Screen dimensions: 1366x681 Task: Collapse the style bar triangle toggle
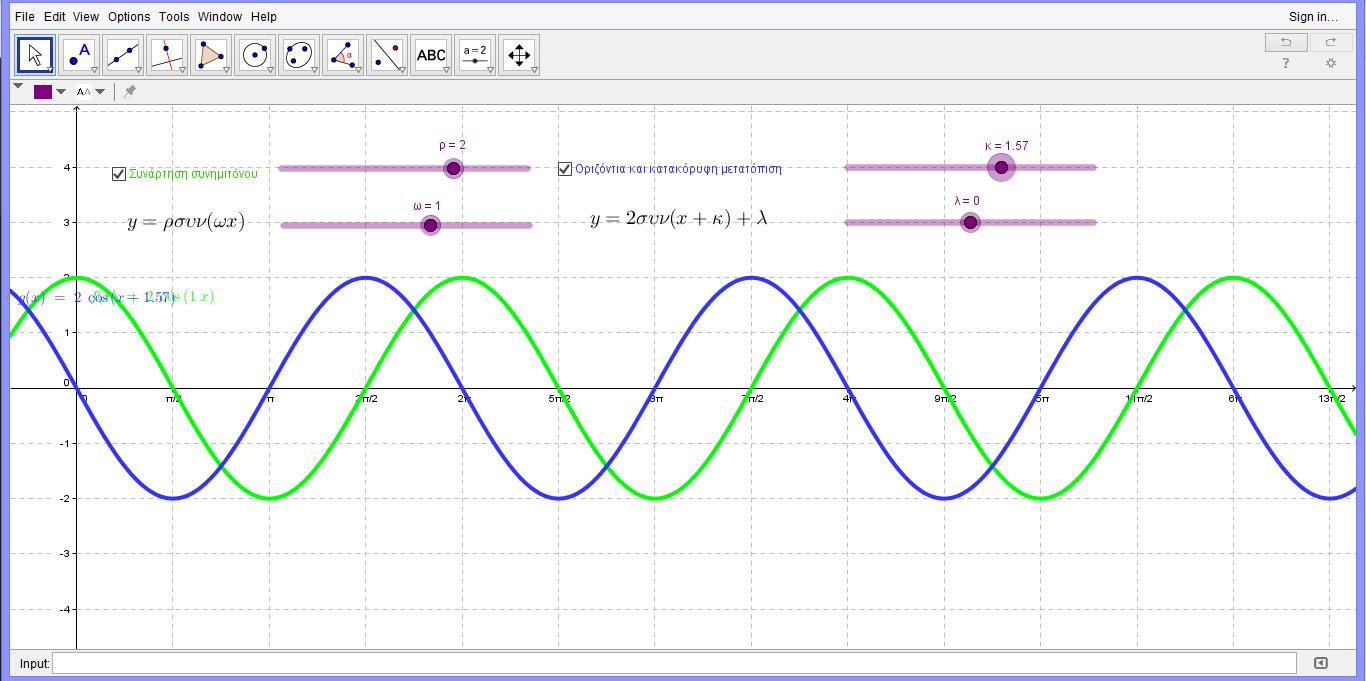[18, 87]
